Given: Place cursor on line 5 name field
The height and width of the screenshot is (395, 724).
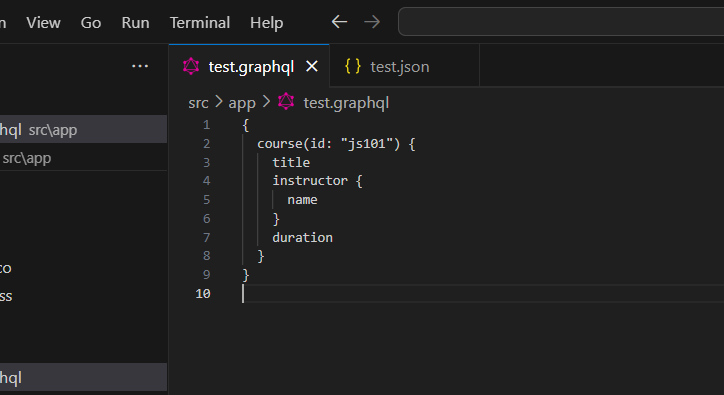Looking at the screenshot, I should pyautogui.click(x=302, y=200).
